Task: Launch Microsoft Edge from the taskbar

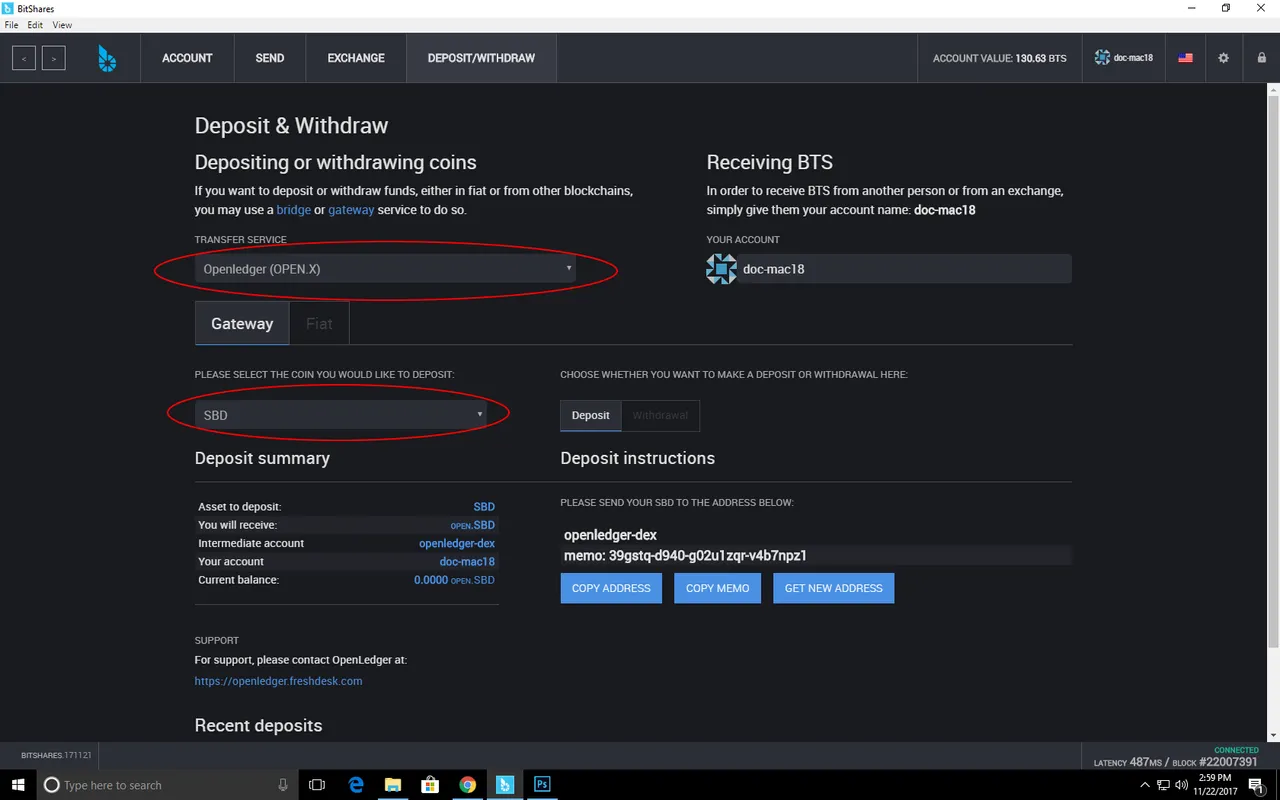Action: point(356,785)
